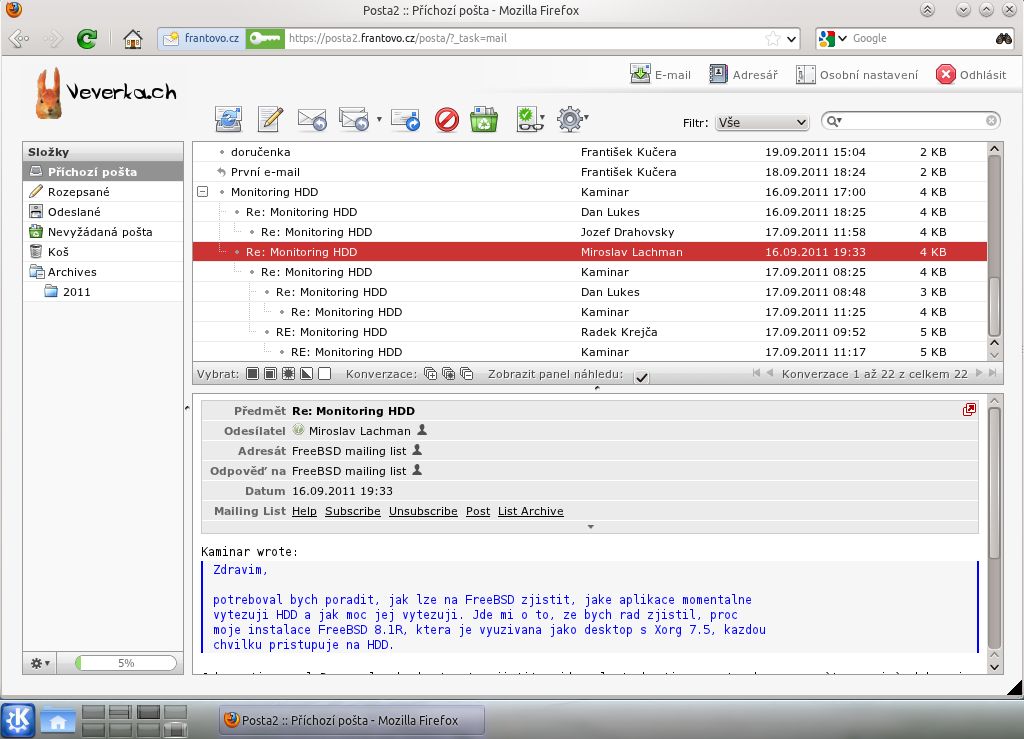Open the List Archive link
This screenshot has height=739, width=1024.
pos(530,511)
